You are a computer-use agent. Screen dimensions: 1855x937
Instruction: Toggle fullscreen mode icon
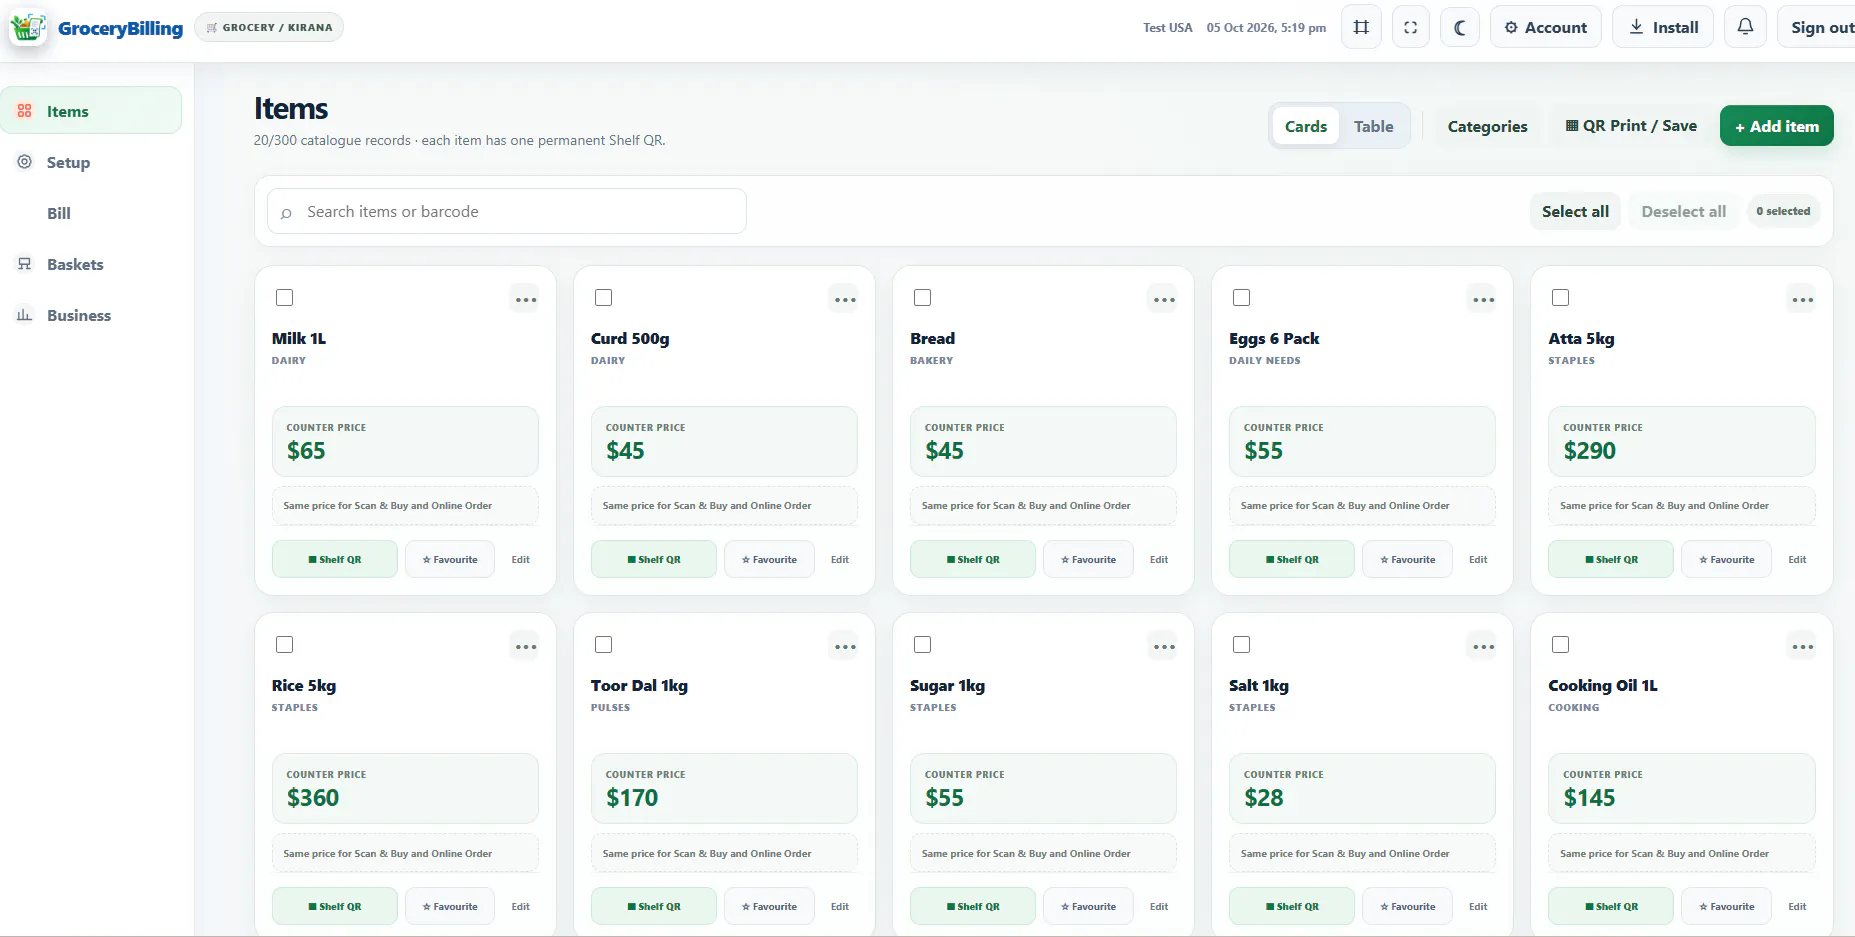(1410, 27)
